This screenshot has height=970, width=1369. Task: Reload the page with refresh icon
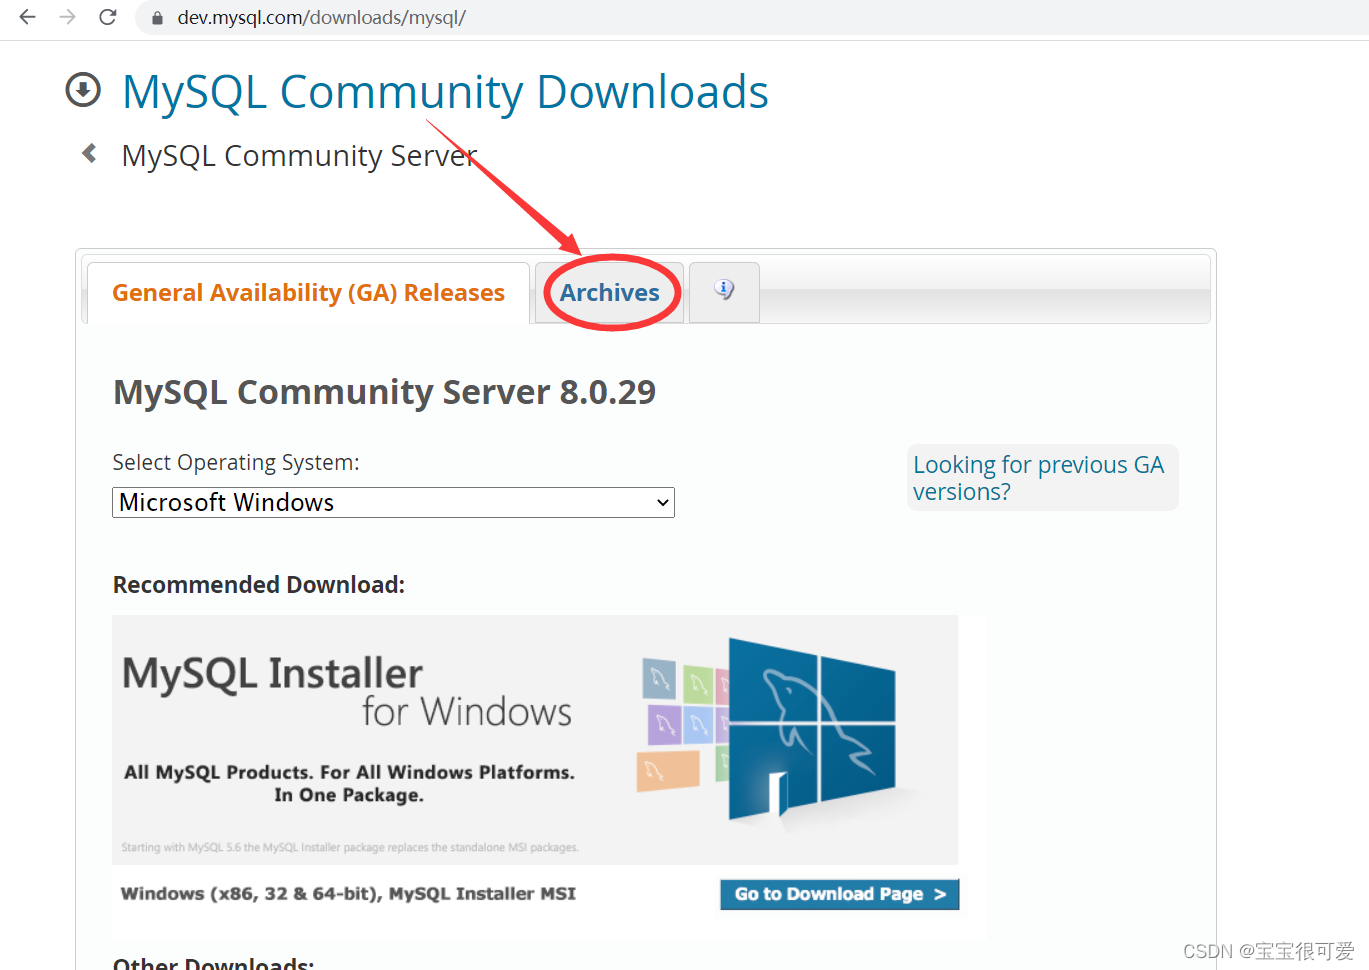pos(108,17)
